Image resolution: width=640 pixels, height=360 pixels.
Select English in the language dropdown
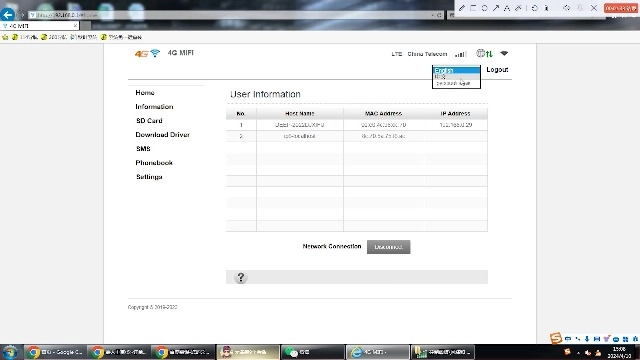(456, 70)
